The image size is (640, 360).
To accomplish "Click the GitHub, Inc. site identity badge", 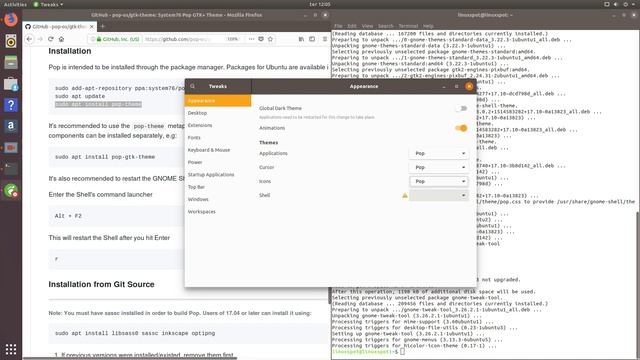I will 118,39.
